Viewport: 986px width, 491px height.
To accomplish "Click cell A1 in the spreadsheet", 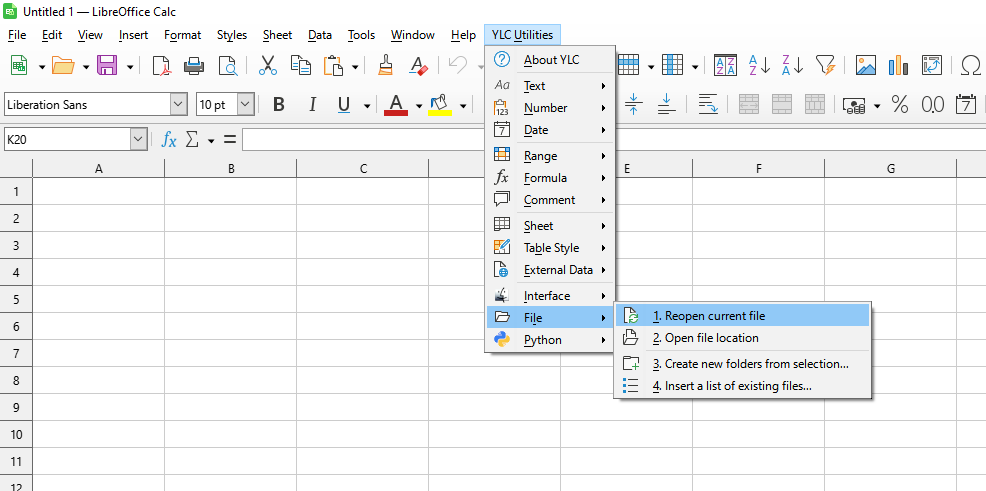I will [x=98, y=191].
